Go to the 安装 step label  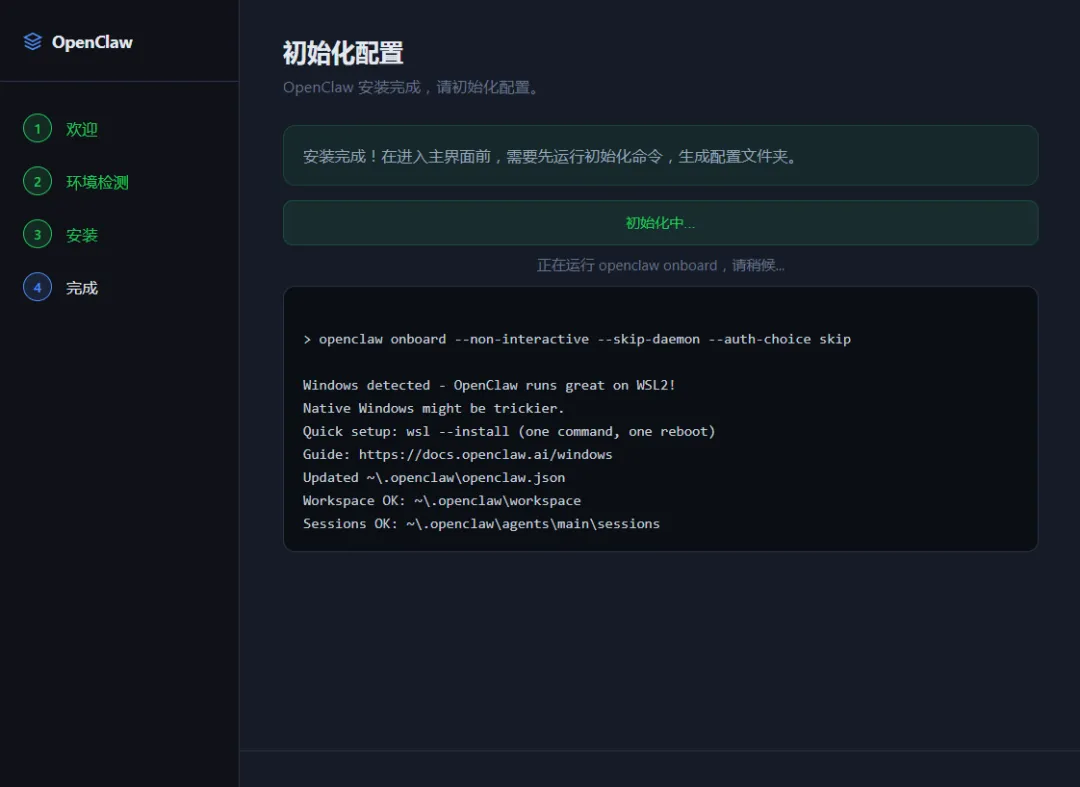click(82, 235)
